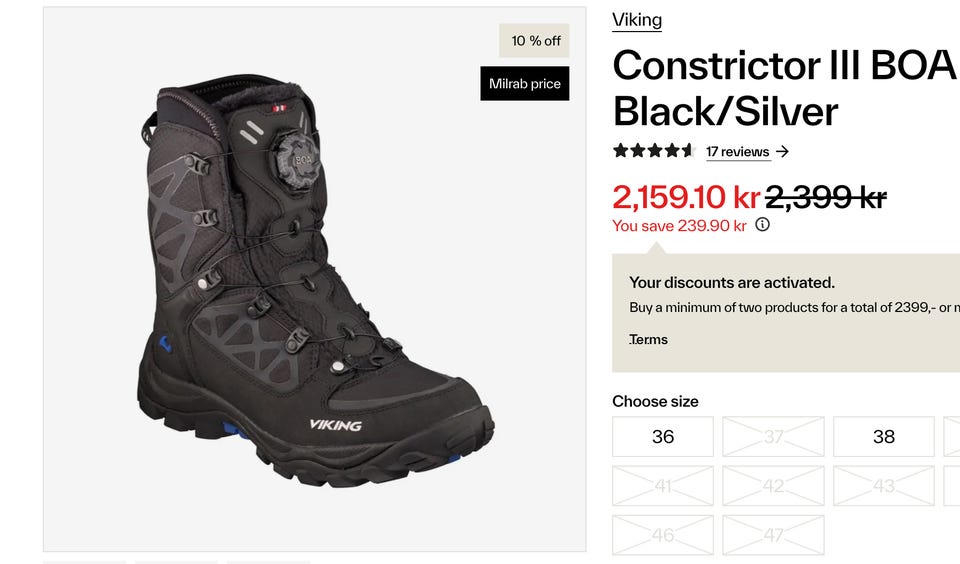
Task: Select size 38
Action: click(884, 437)
